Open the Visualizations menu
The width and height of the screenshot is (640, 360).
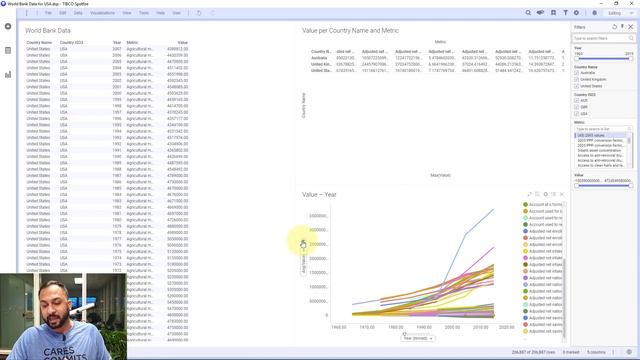pos(102,13)
